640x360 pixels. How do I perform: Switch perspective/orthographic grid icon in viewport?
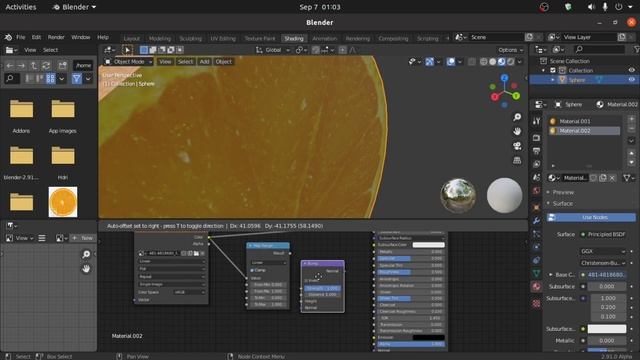pyautogui.click(x=517, y=160)
